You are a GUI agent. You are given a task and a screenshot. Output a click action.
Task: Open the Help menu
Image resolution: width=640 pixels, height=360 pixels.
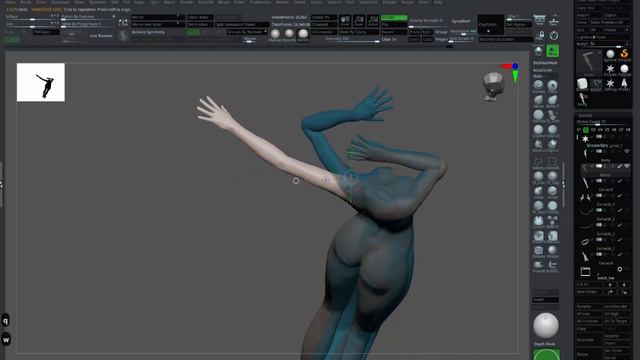coord(438,2)
